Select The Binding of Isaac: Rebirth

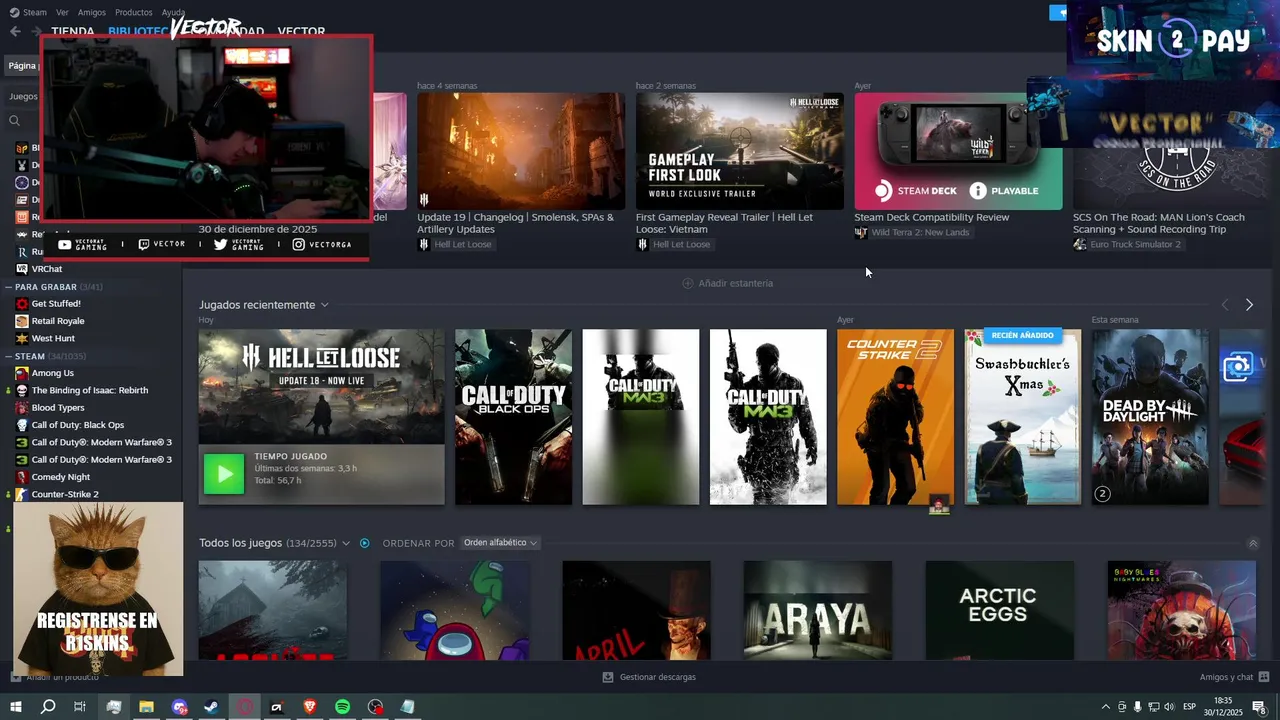click(x=90, y=390)
